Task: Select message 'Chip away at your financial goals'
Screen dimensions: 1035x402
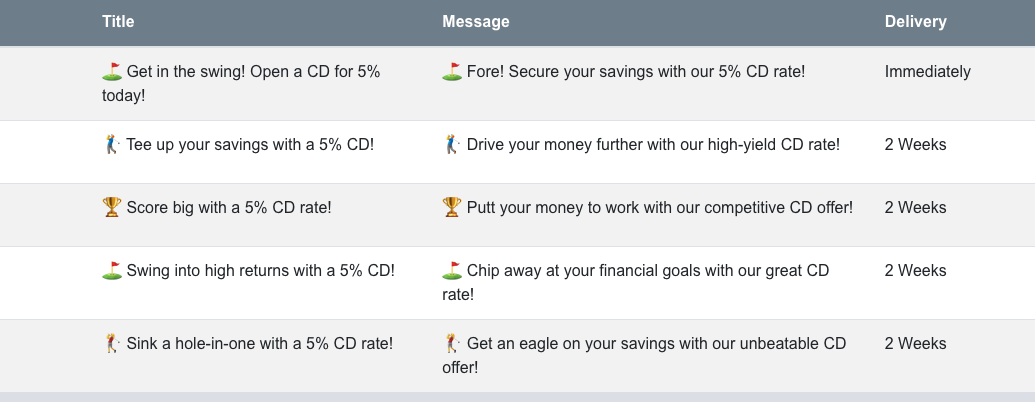Action: tap(636, 283)
